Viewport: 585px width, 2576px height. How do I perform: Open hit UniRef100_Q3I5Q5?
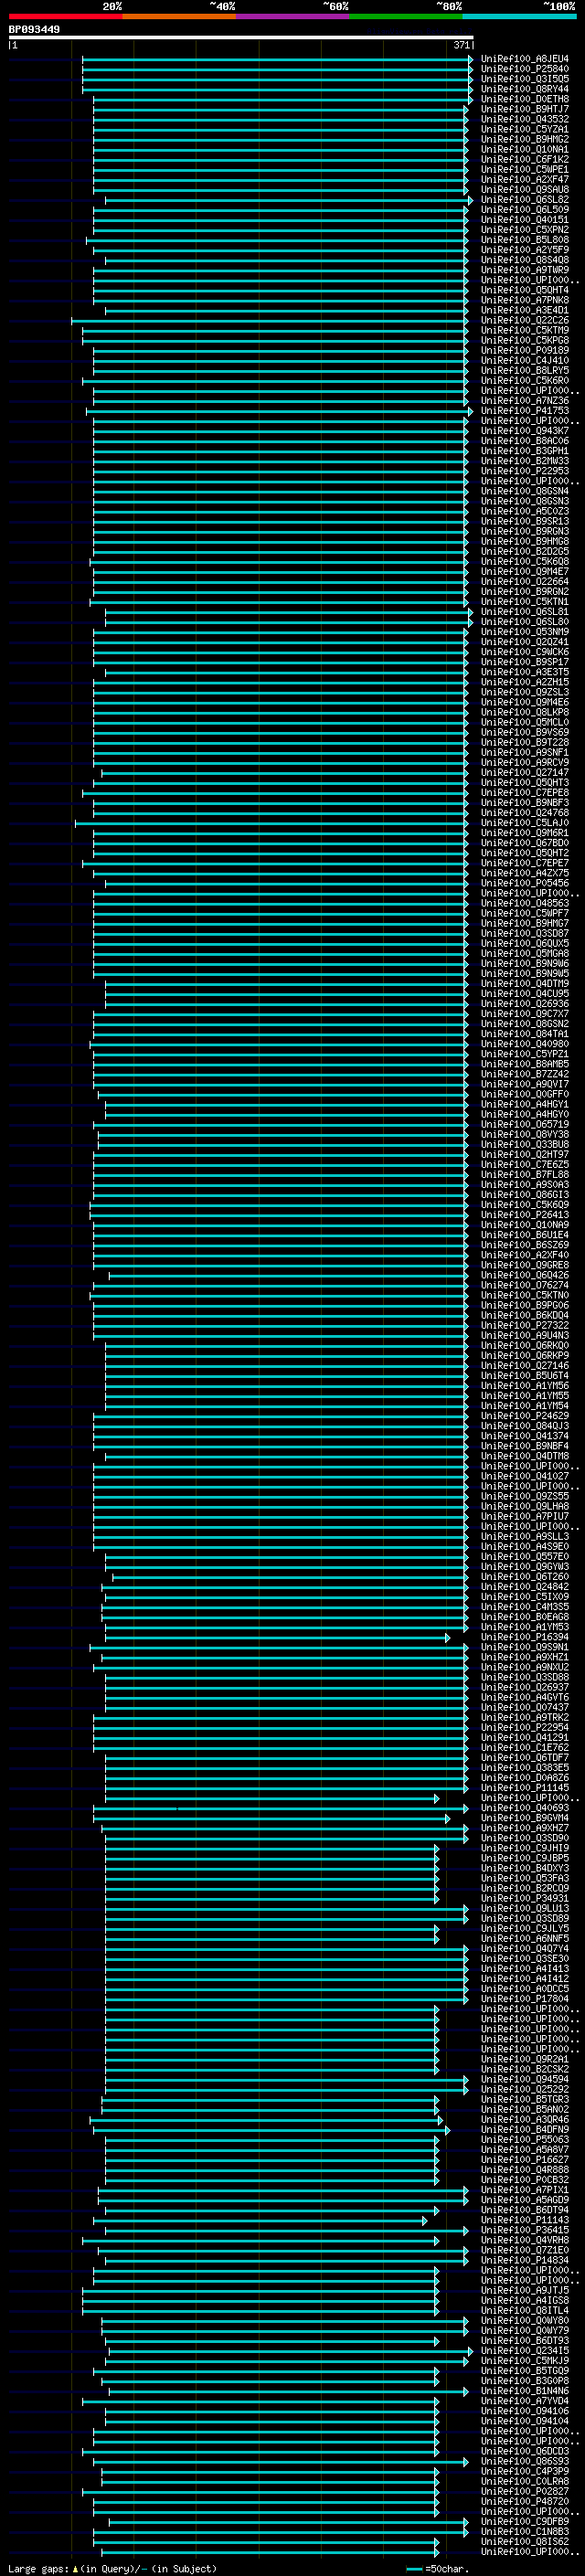point(525,79)
